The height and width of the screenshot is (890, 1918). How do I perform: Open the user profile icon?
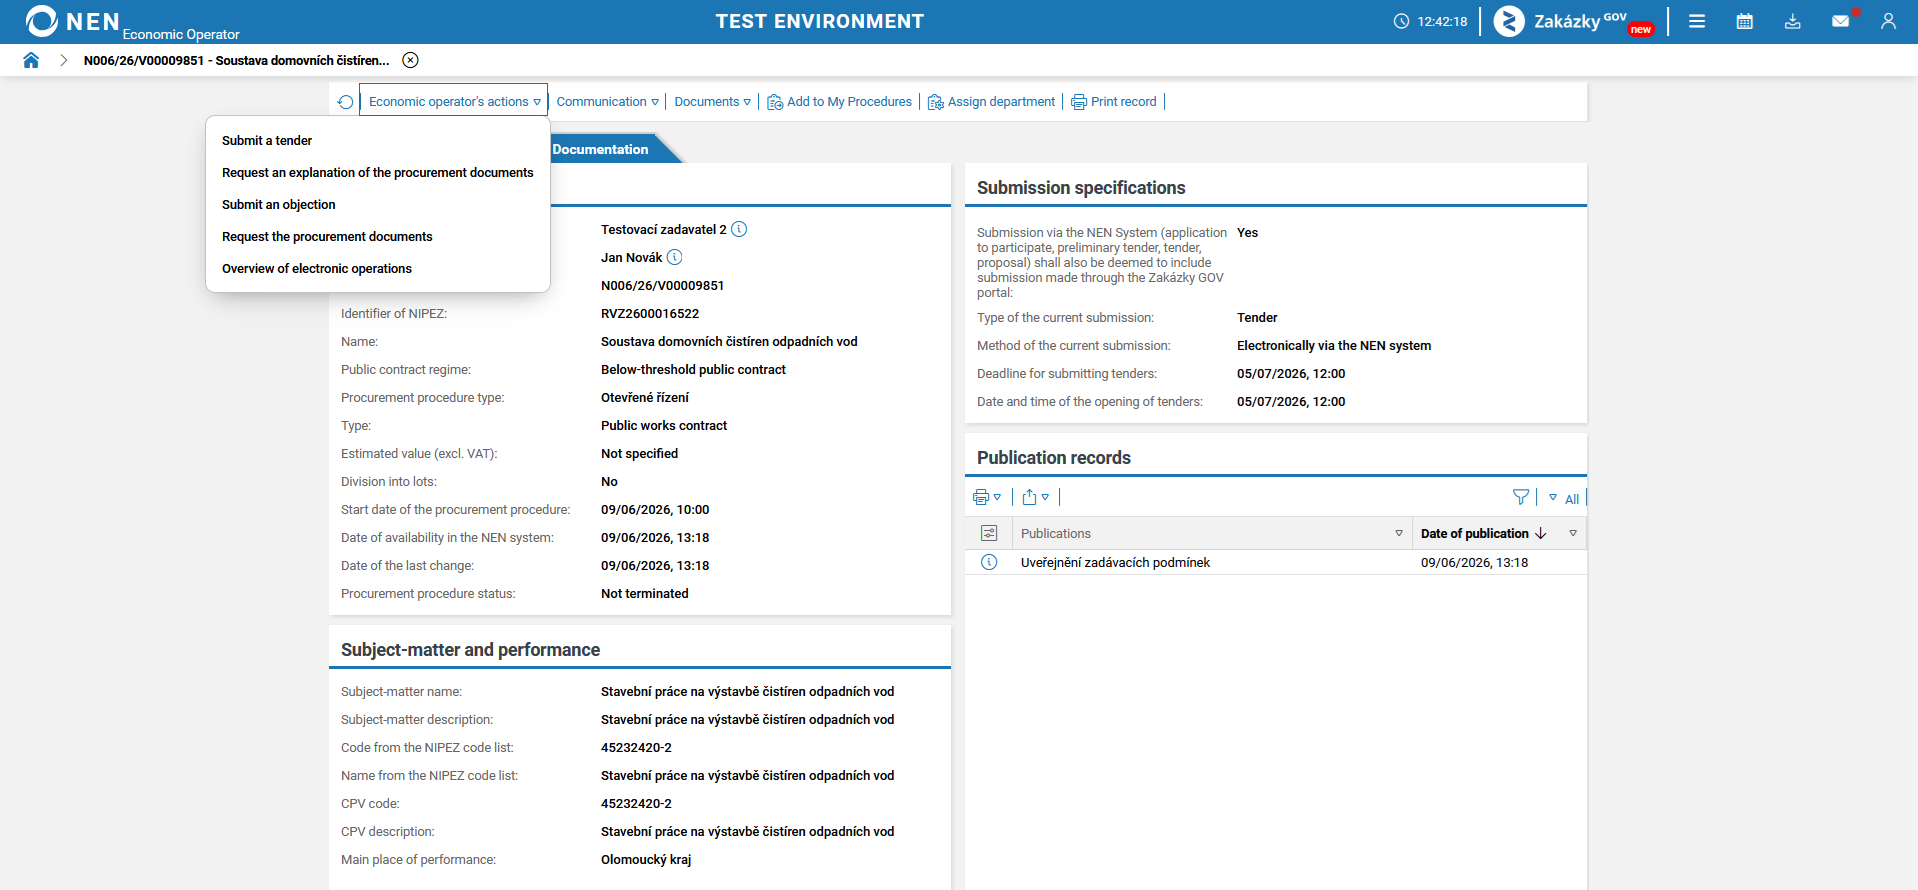click(x=1888, y=21)
